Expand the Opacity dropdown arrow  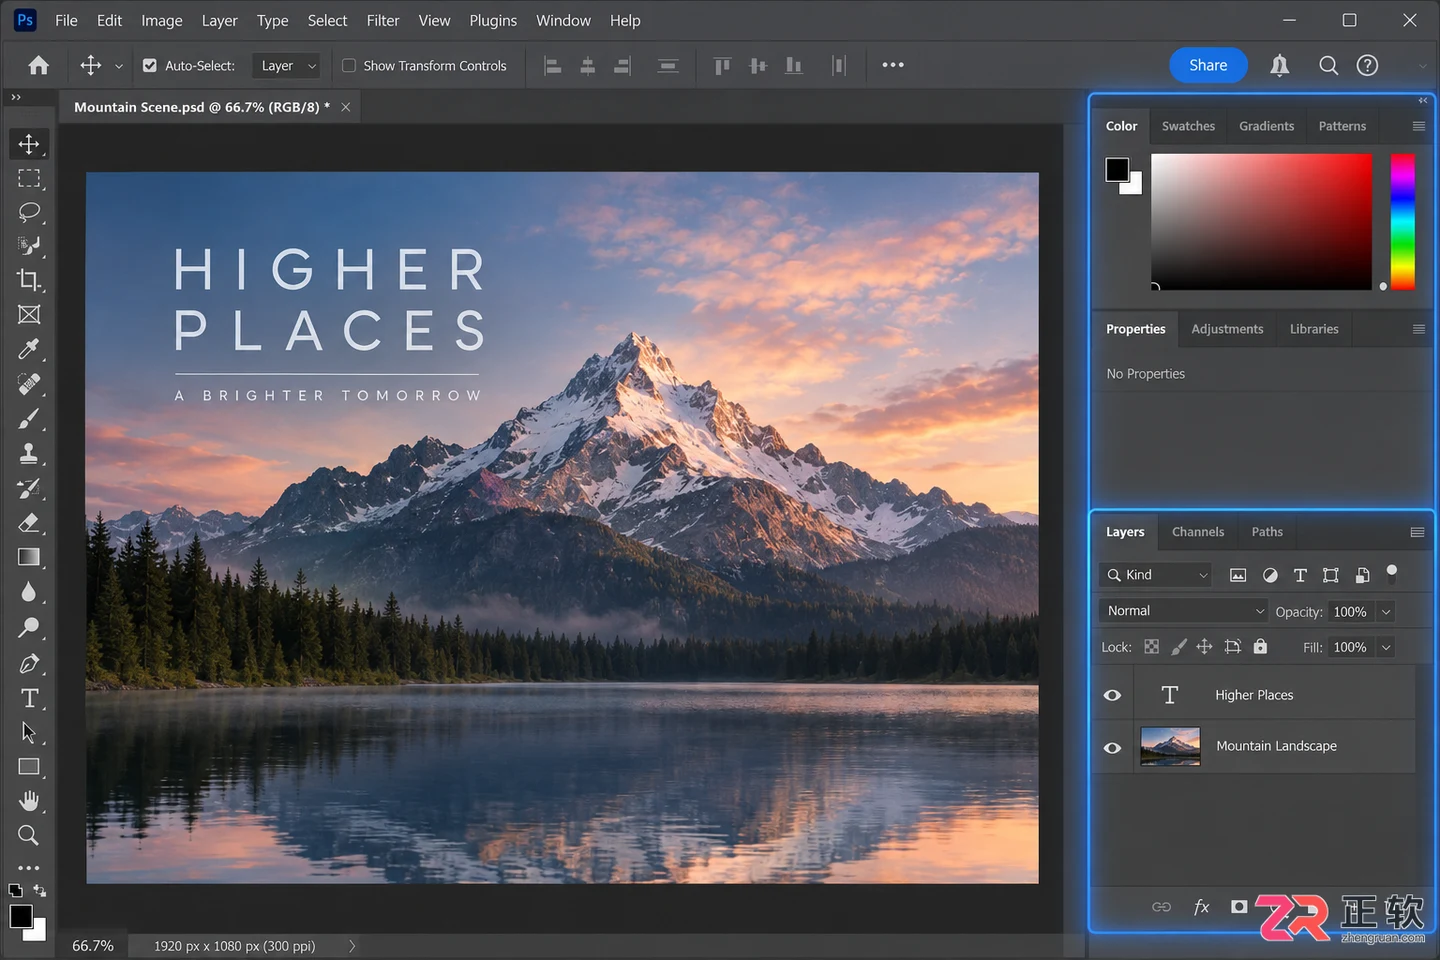pyautogui.click(x=1386, y=612)
